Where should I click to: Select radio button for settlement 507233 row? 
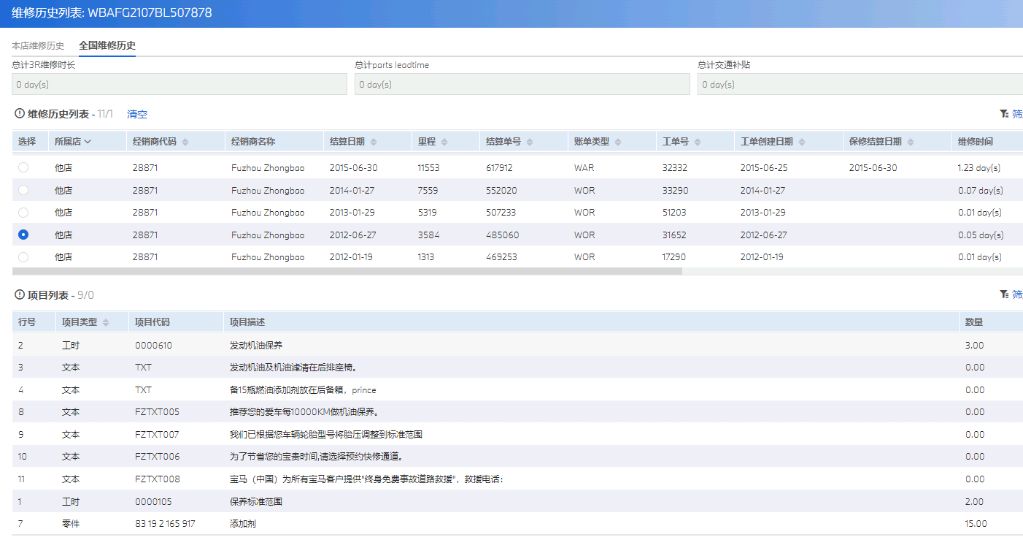(23, 212)
